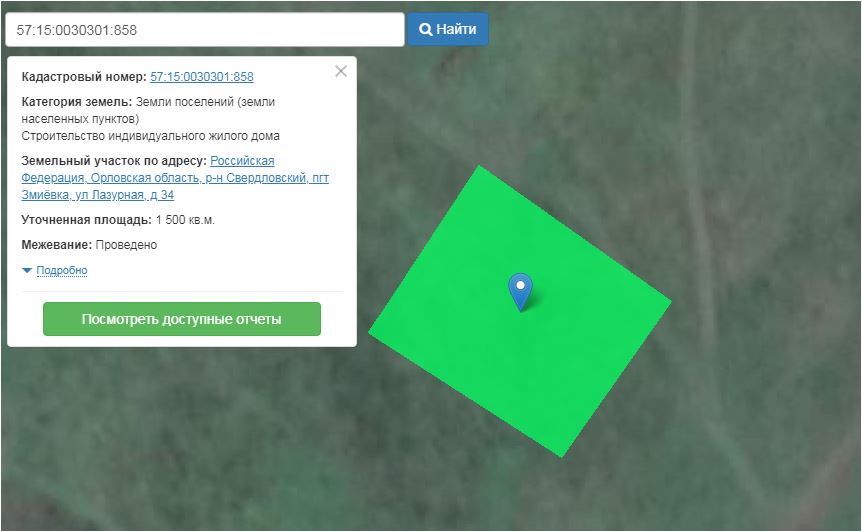Click Посмотреть доступные отчеты button

pos(182,319)
